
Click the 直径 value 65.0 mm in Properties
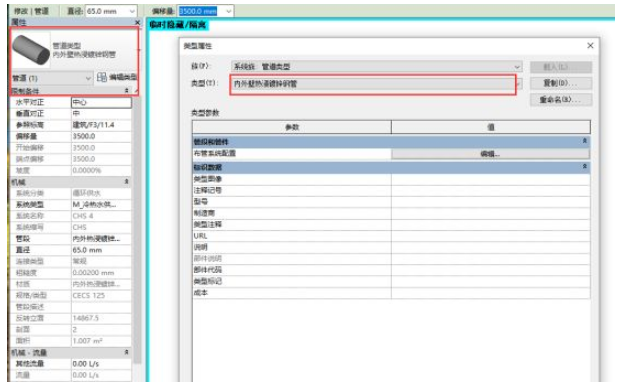tap(101, 250)
